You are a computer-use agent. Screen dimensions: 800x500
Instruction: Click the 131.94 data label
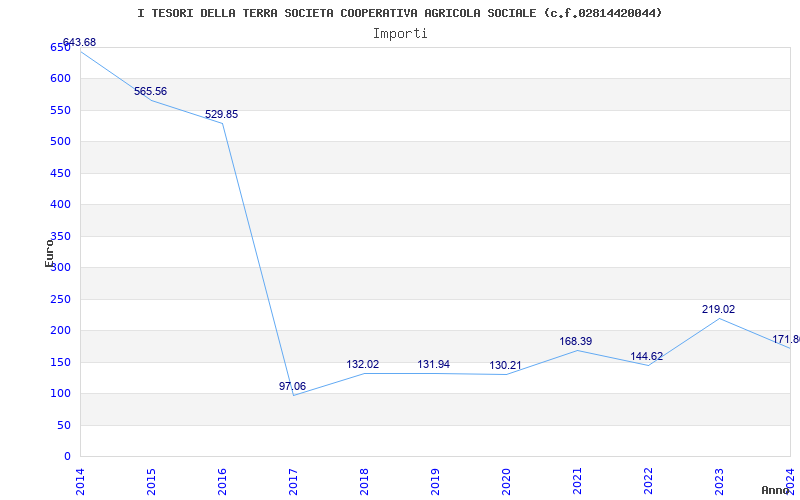[x=434, y=364]
